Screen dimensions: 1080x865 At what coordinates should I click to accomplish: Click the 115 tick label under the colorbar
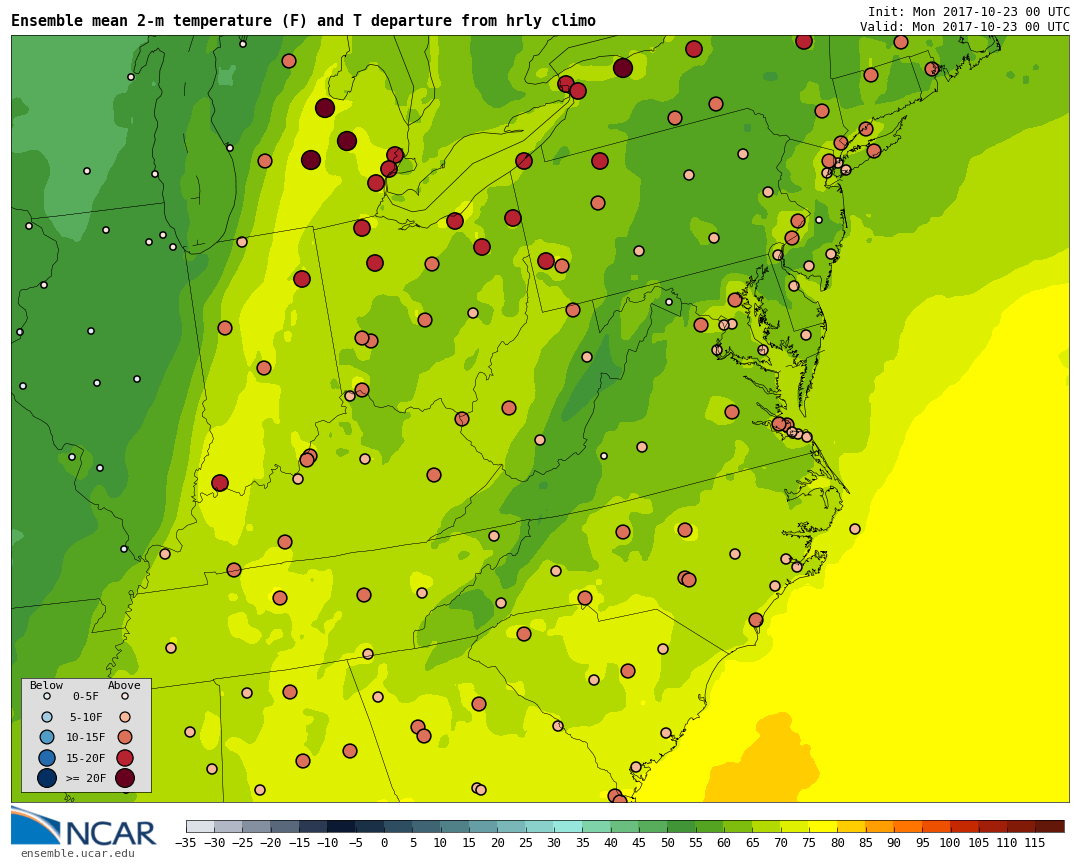(x=1035, y=842)
